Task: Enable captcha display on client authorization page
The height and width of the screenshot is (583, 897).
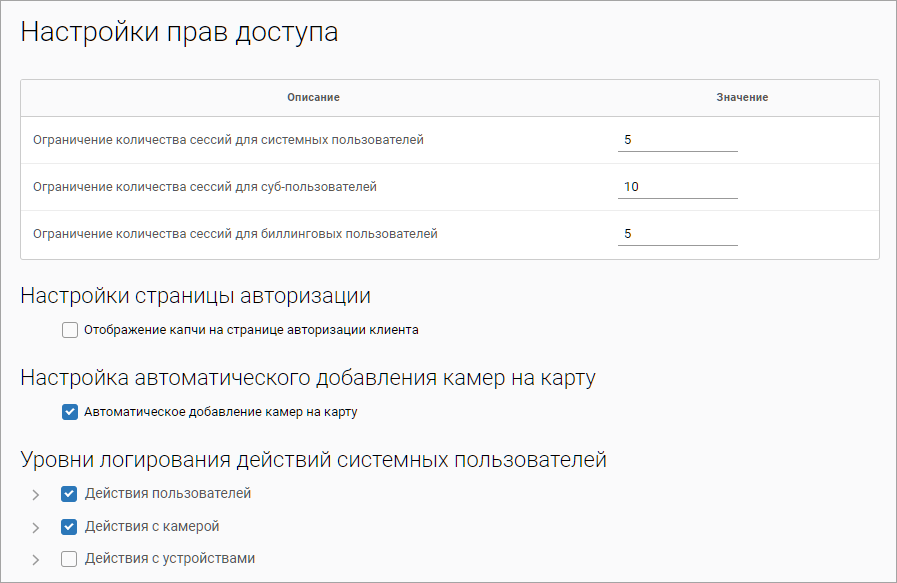Action: click(x=70, y=330)
